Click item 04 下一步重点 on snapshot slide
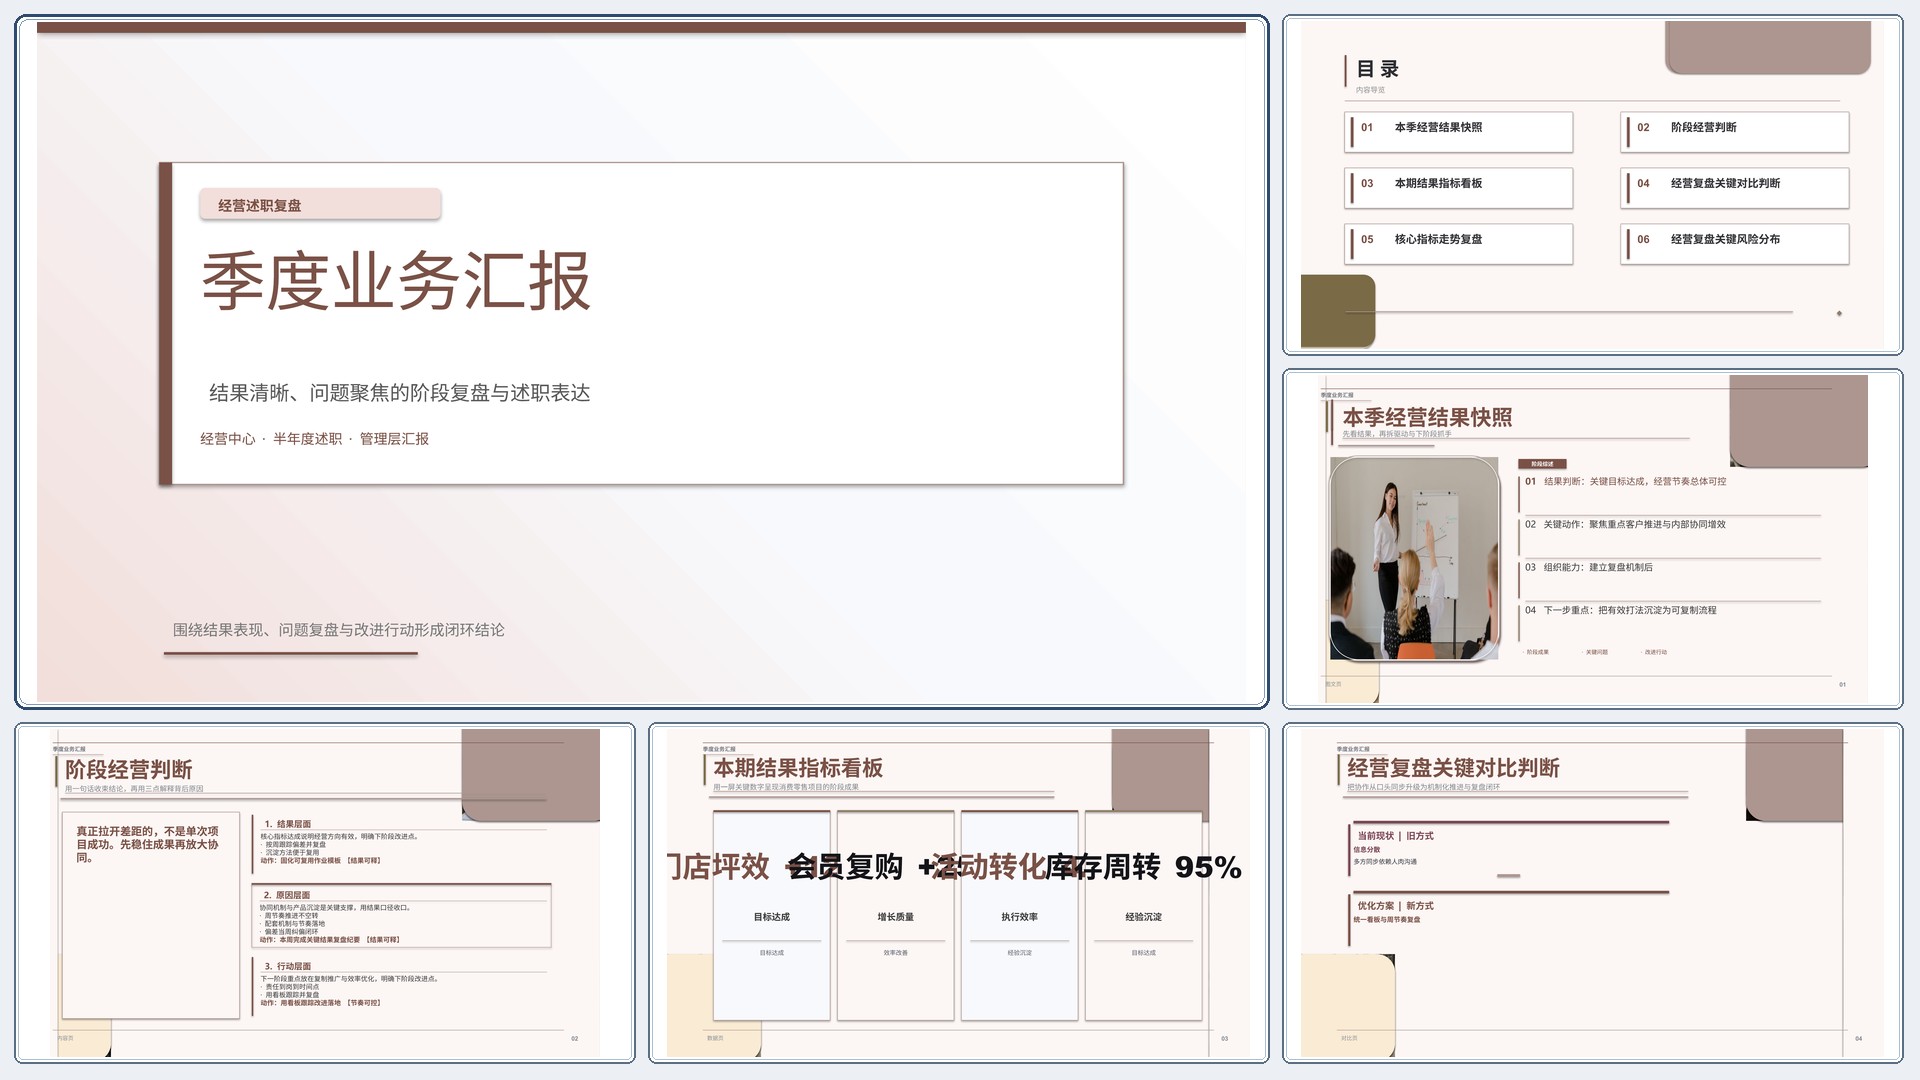The image size is (1920, 1080). coord(1620,611)
